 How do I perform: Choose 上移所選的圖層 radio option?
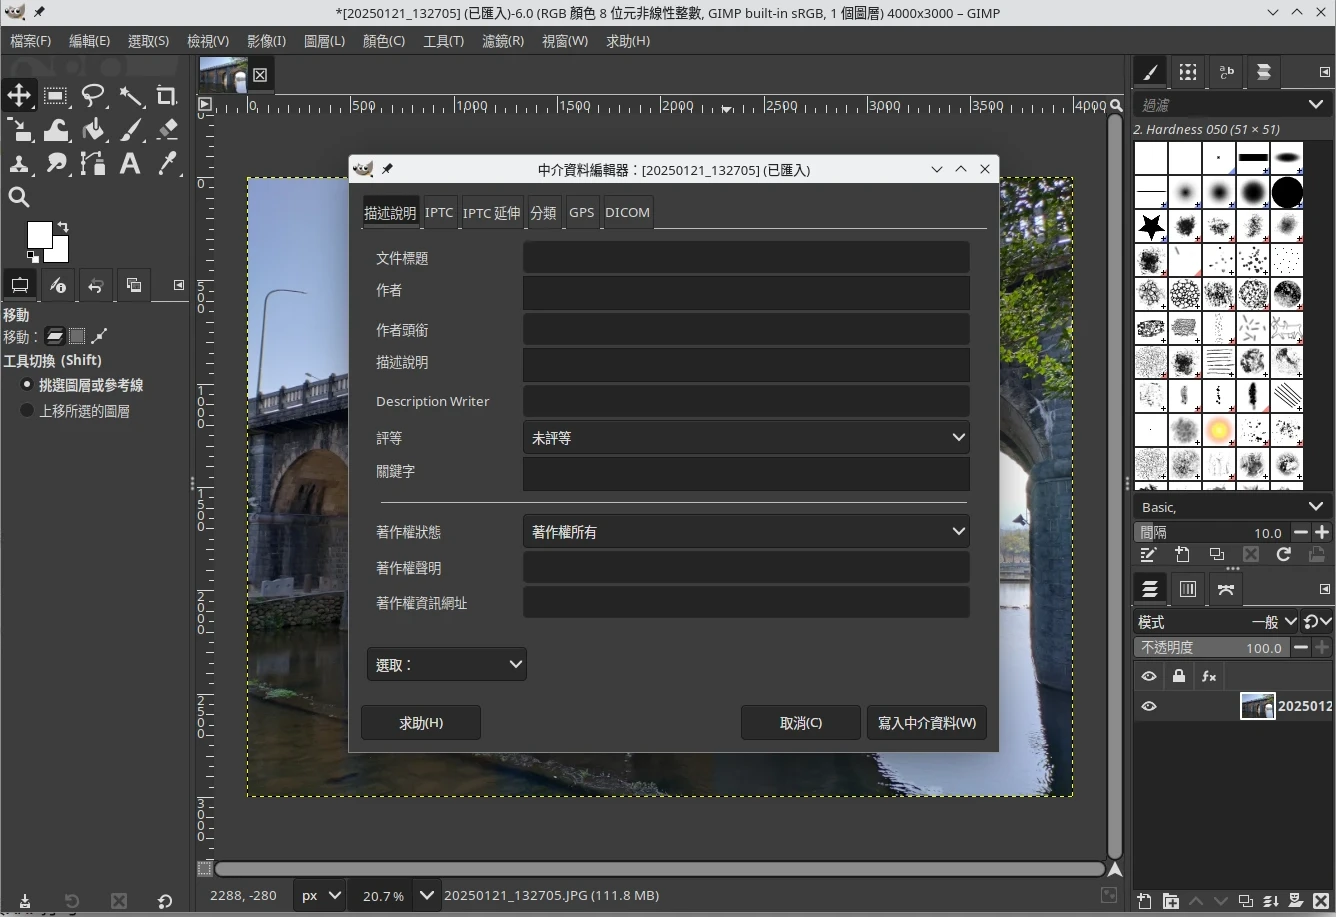[x=28, y=411]
